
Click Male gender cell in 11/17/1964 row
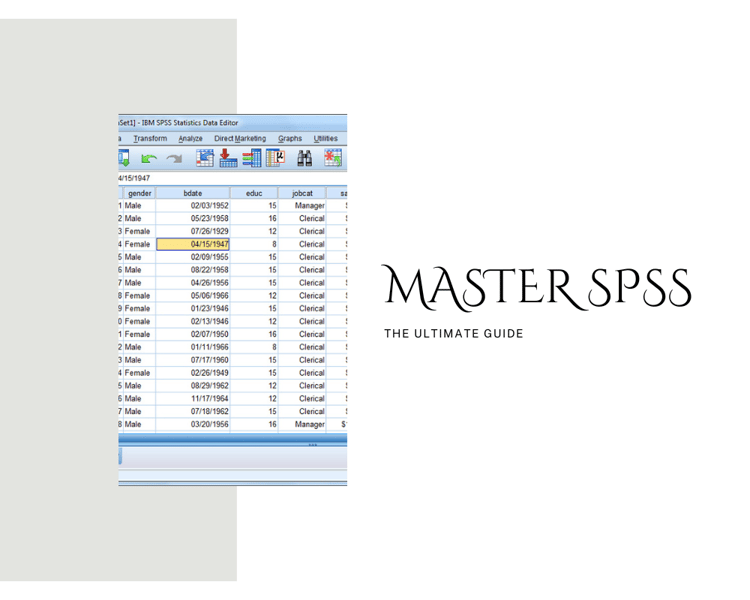pyautogui.click(x=140, y=399)
